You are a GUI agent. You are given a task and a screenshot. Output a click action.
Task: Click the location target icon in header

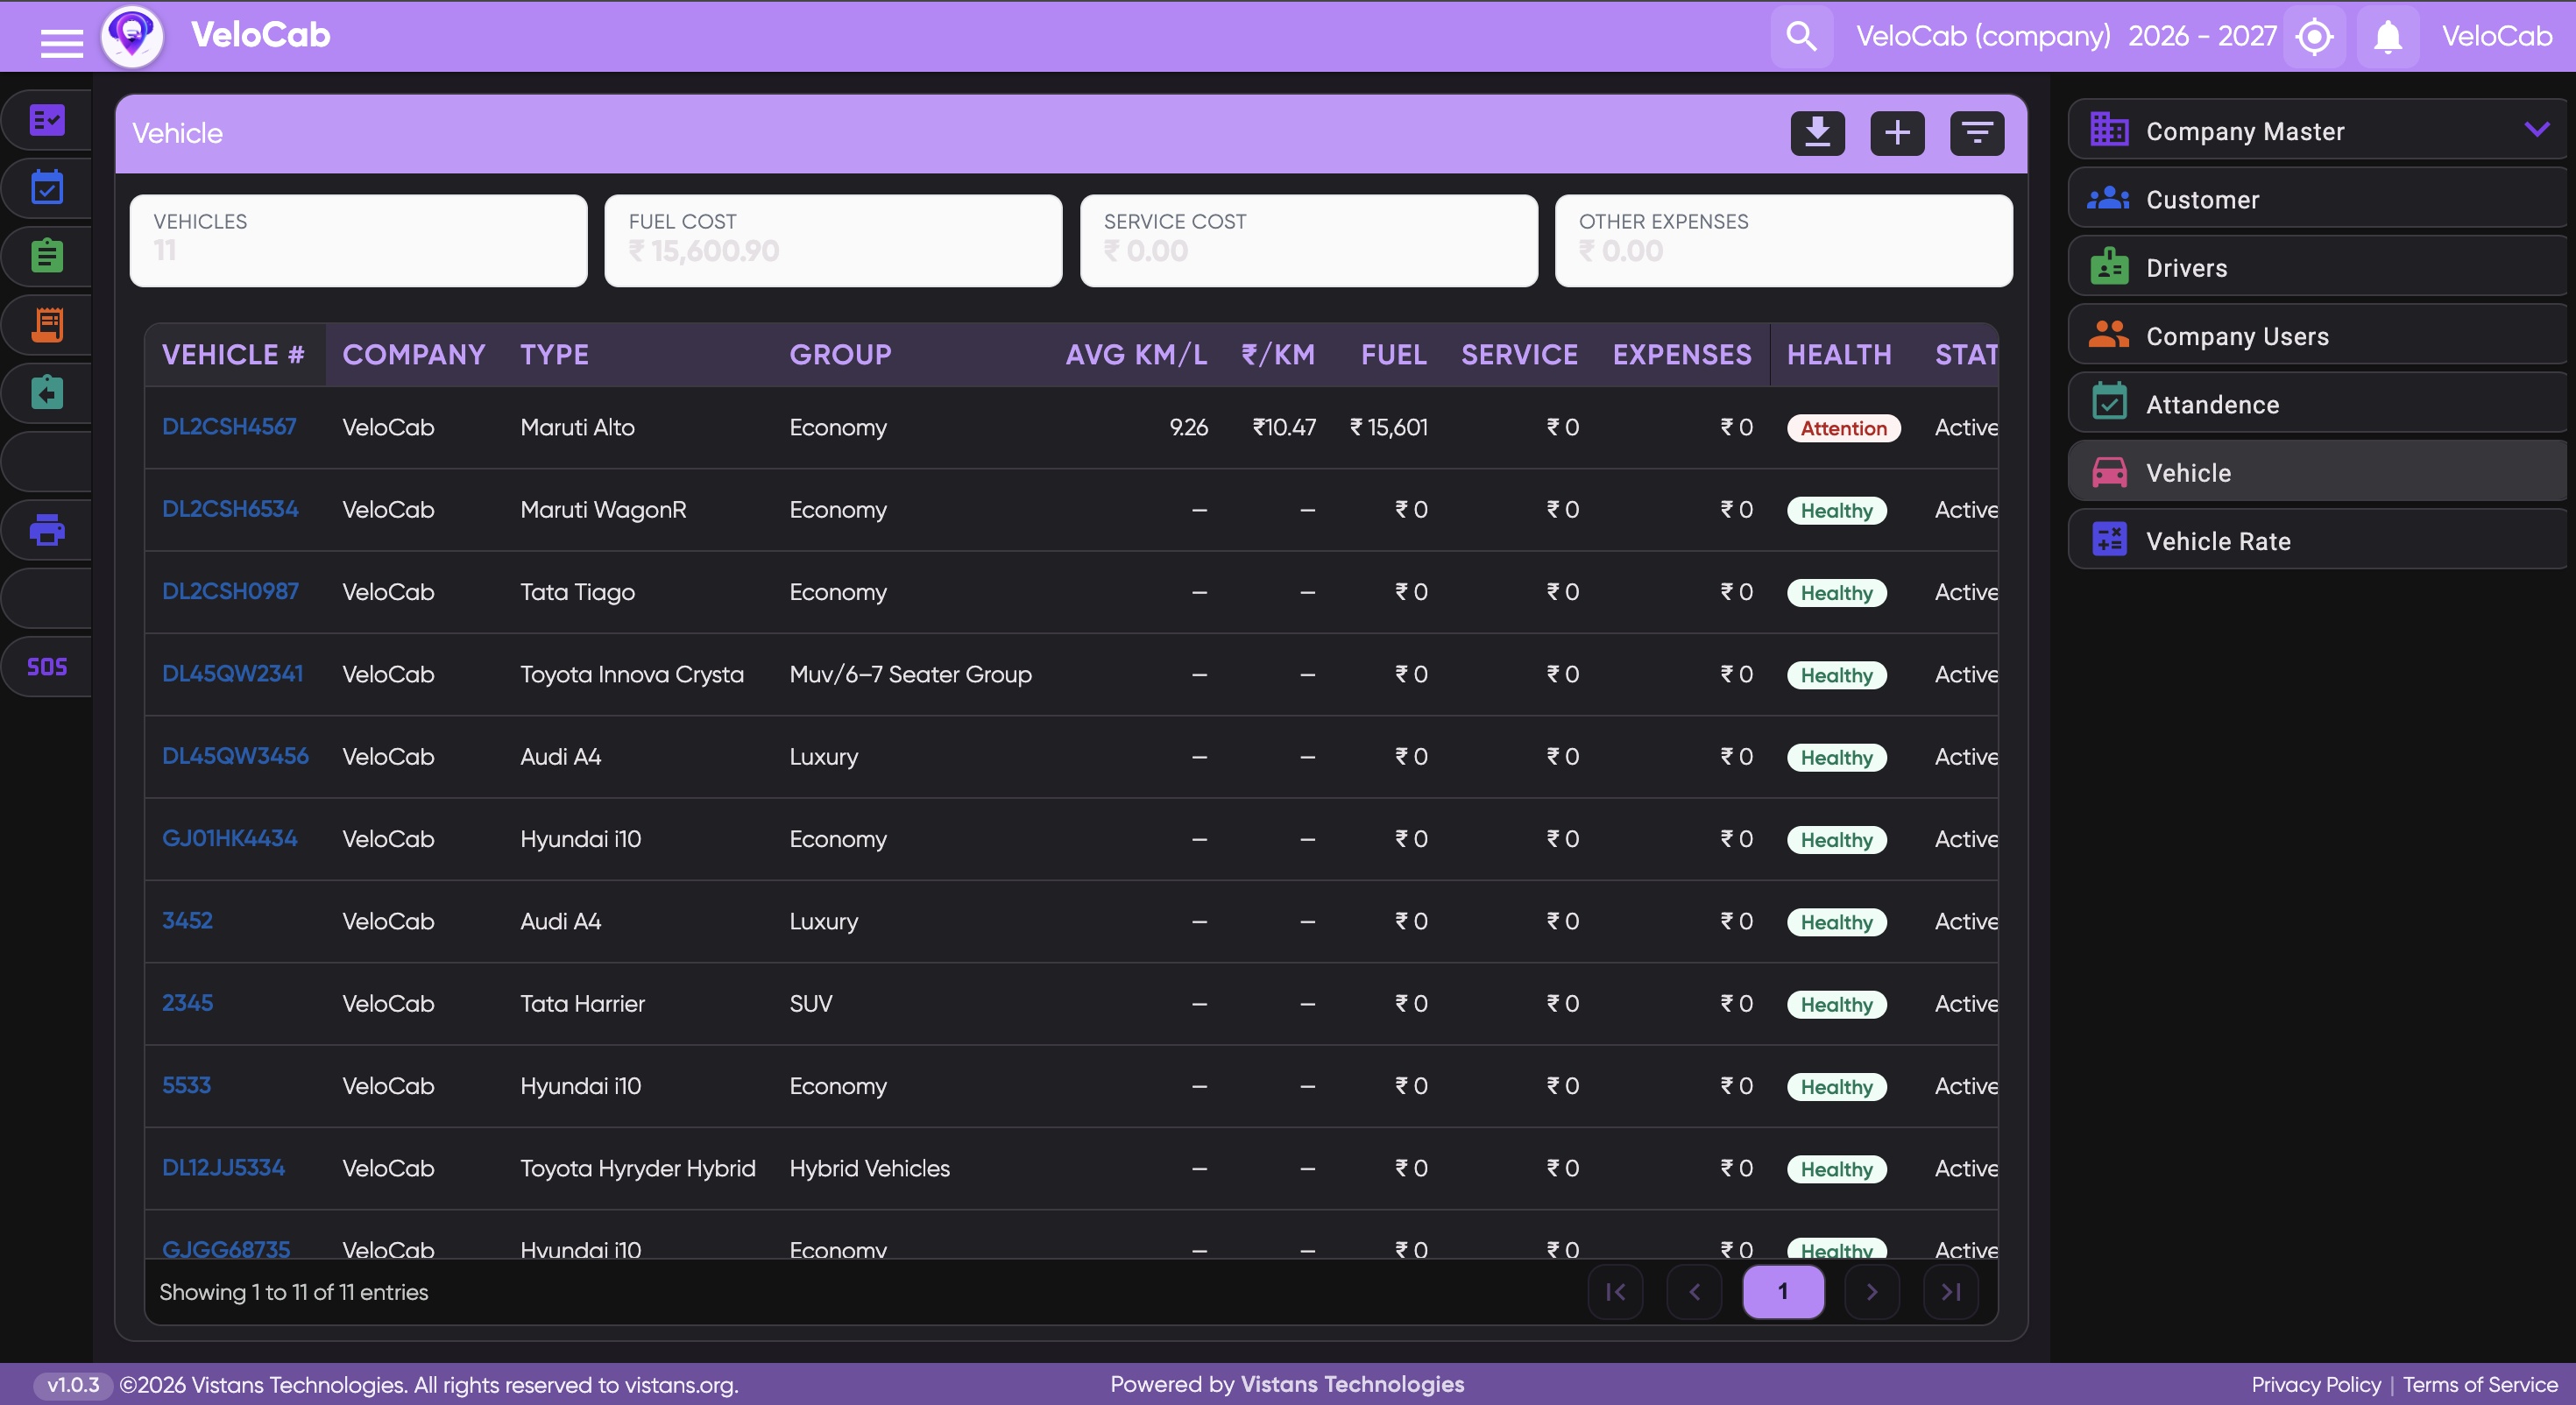[2314, 37]
